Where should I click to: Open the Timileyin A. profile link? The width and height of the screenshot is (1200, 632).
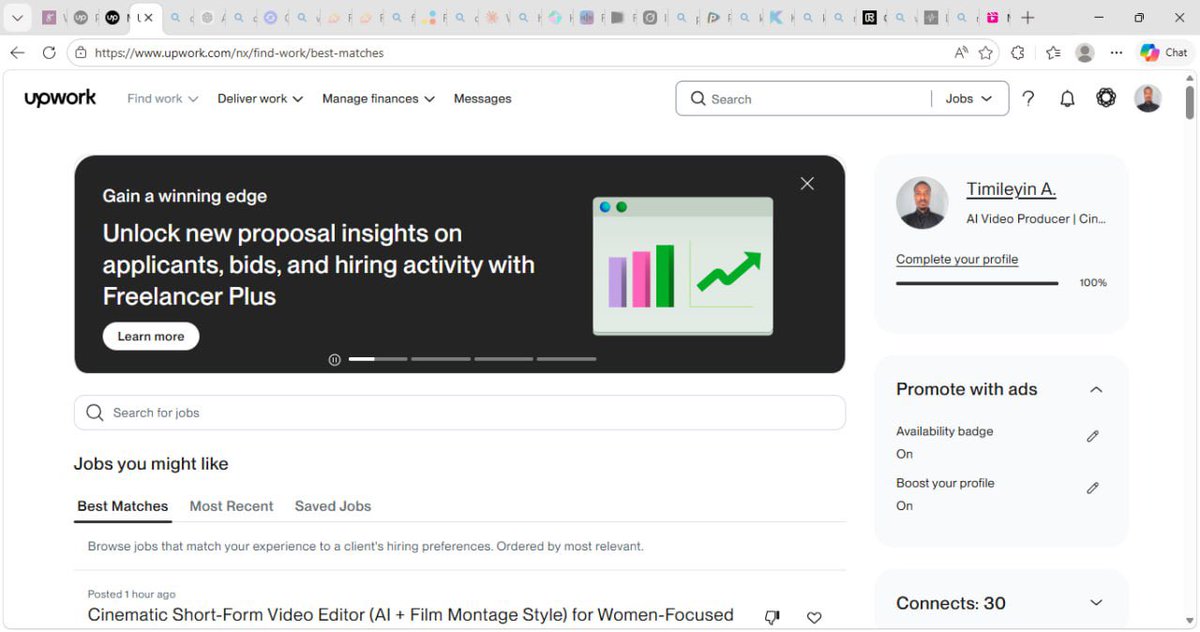pyautogui.click(x=1011, y=189)
